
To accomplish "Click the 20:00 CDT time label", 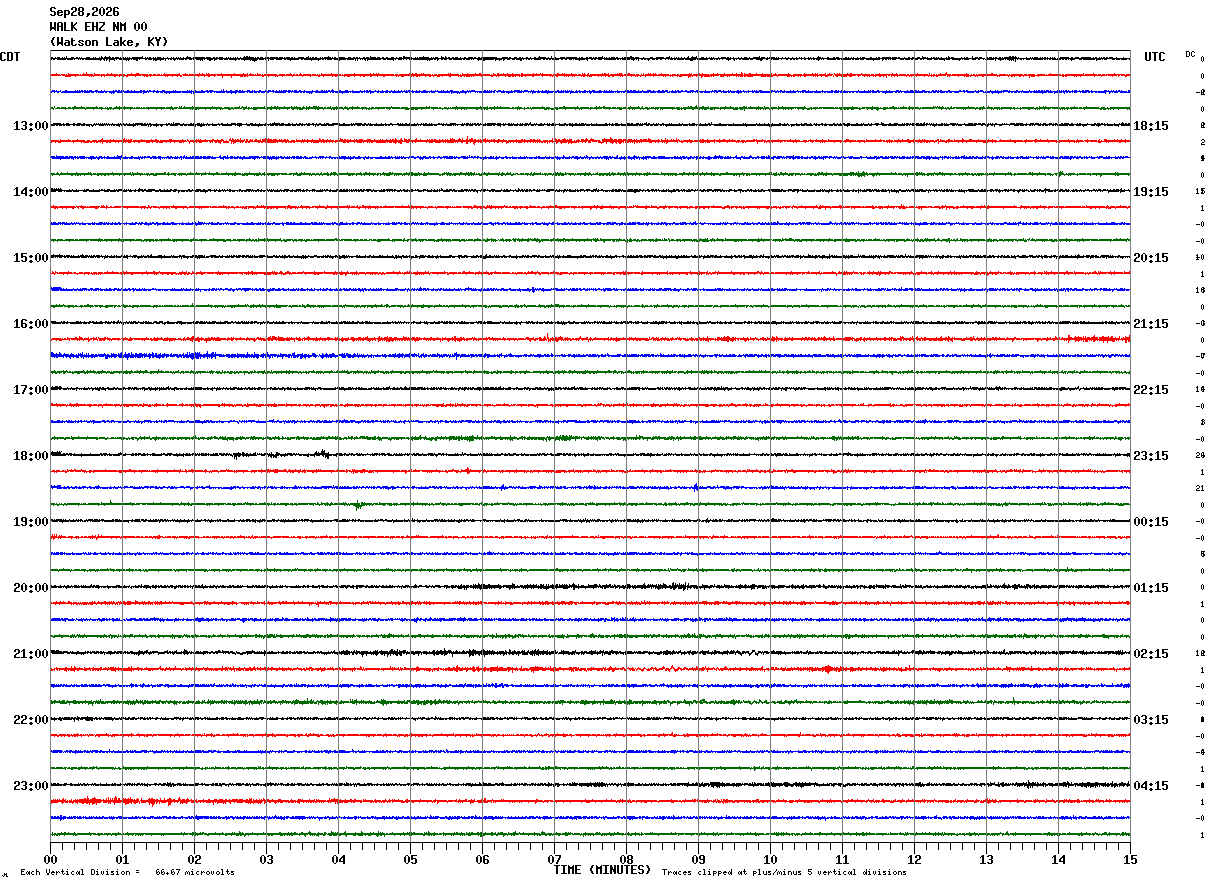I will [31, 588].
